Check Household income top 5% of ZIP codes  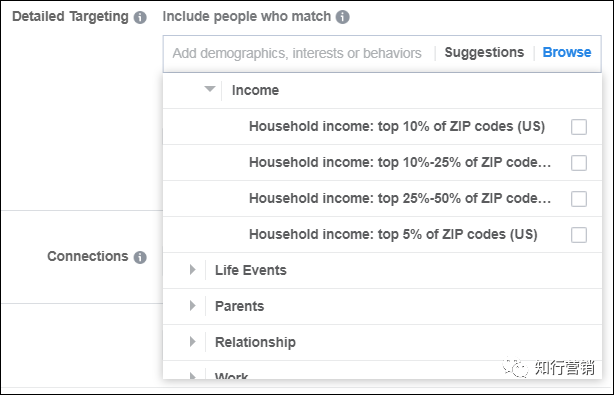tap(579, 235)
